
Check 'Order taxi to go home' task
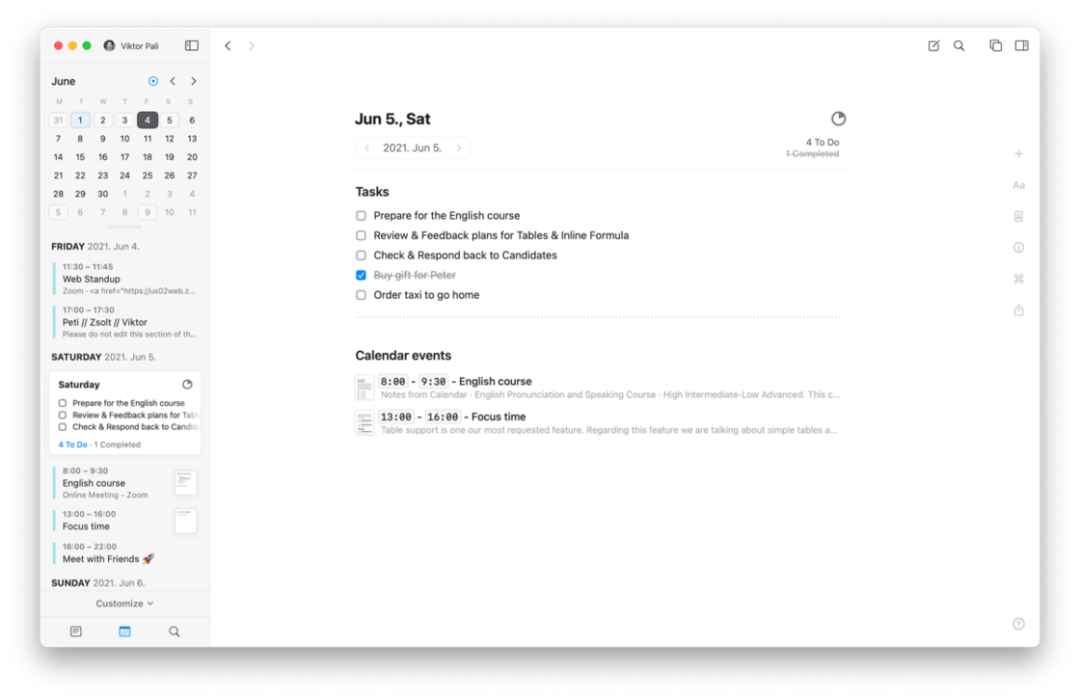[361, 295]
